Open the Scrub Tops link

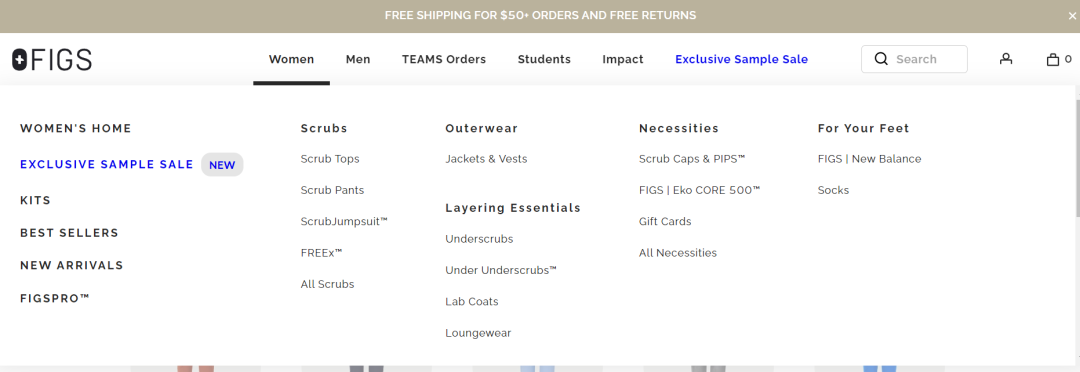pos(330,158)
